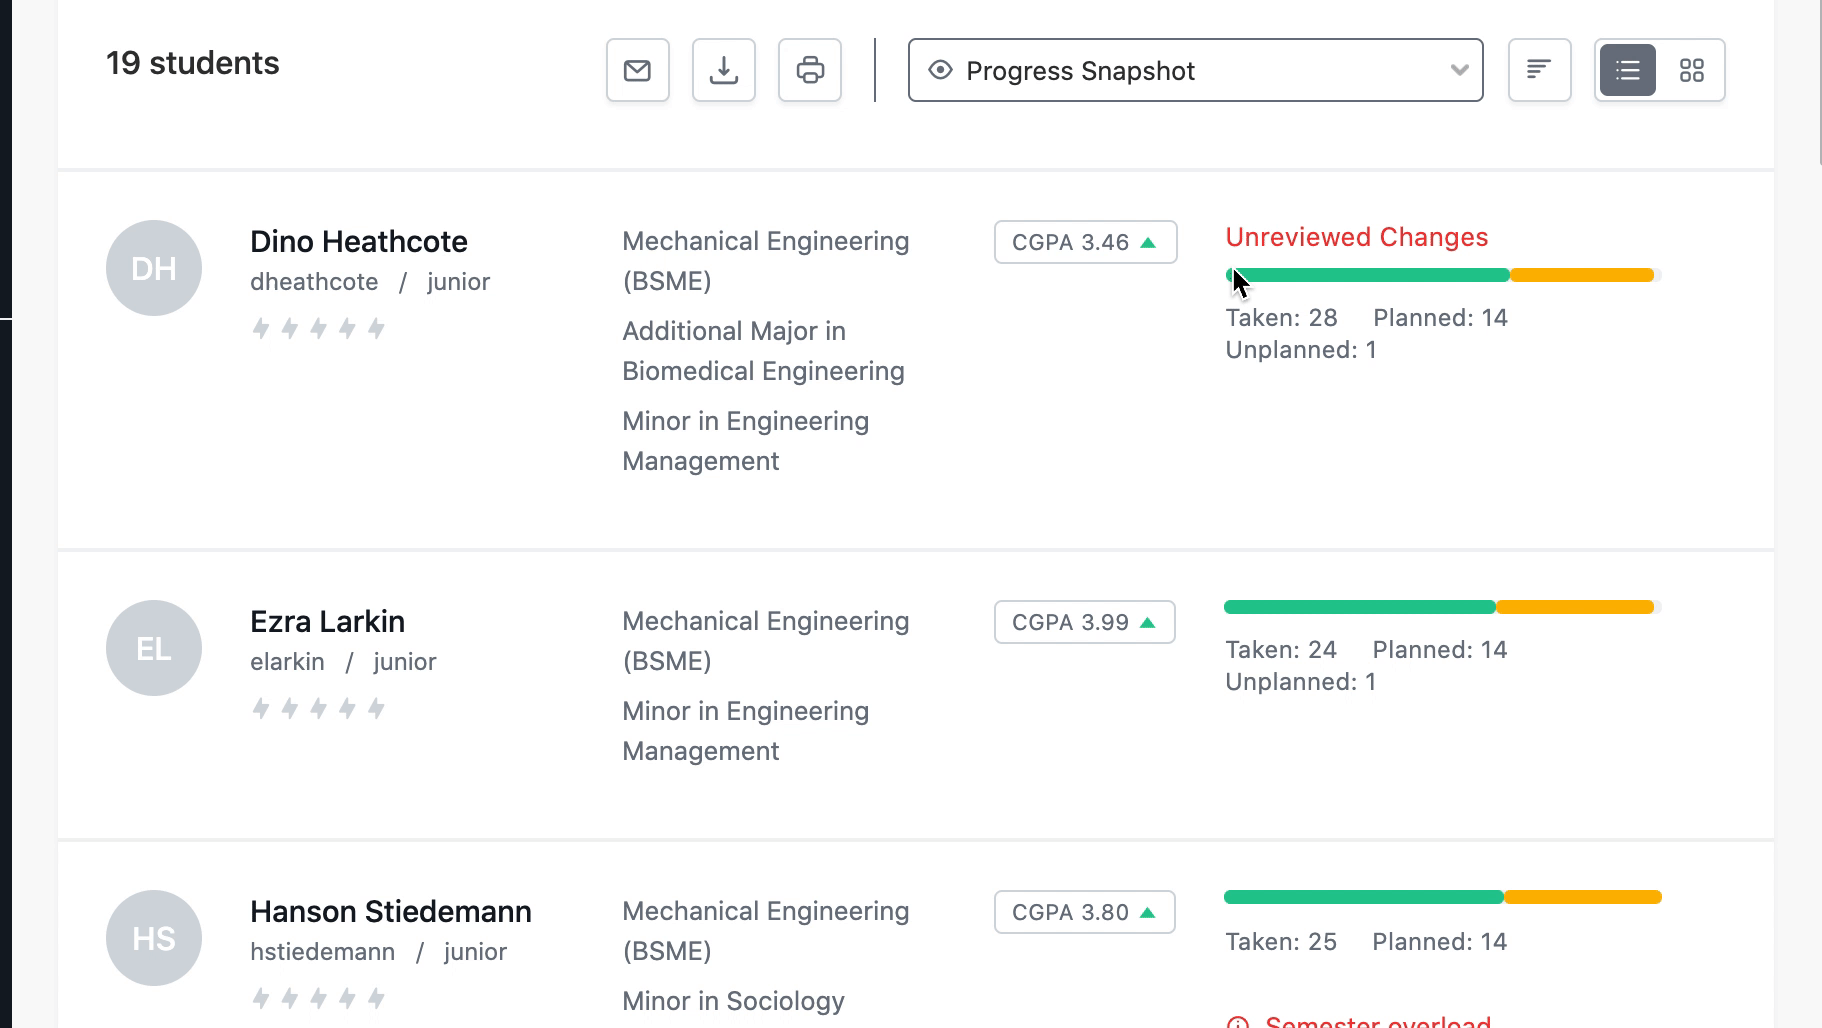Open the Progress Snapshot dropdown
The width and height of the screenshot is (1822, 1028).
click(1195, 70)
